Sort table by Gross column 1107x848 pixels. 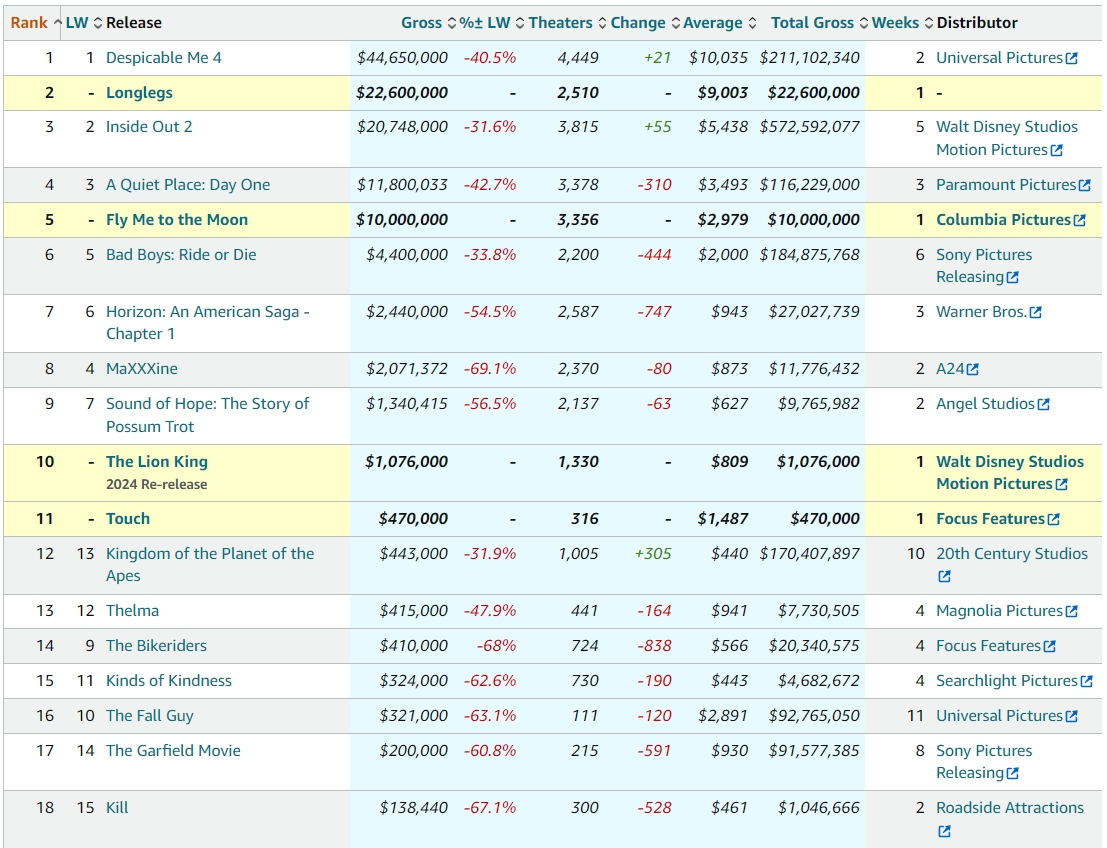(429, 23)
